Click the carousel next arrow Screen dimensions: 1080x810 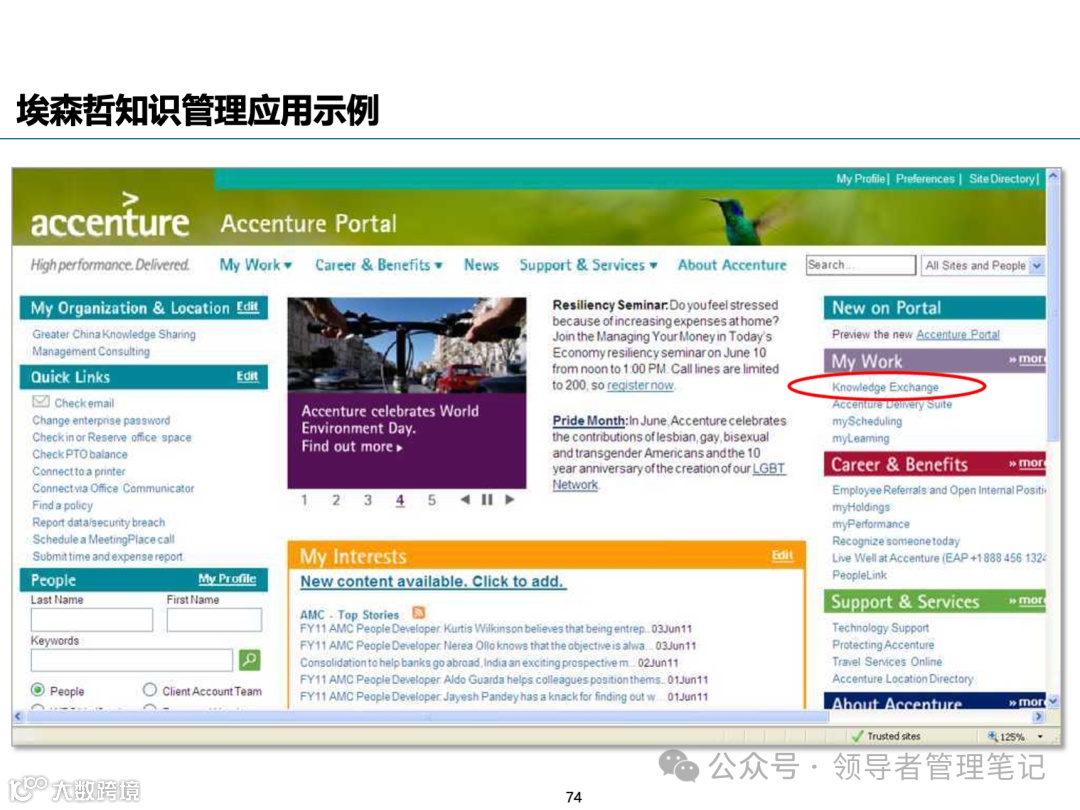click(510, 499)
